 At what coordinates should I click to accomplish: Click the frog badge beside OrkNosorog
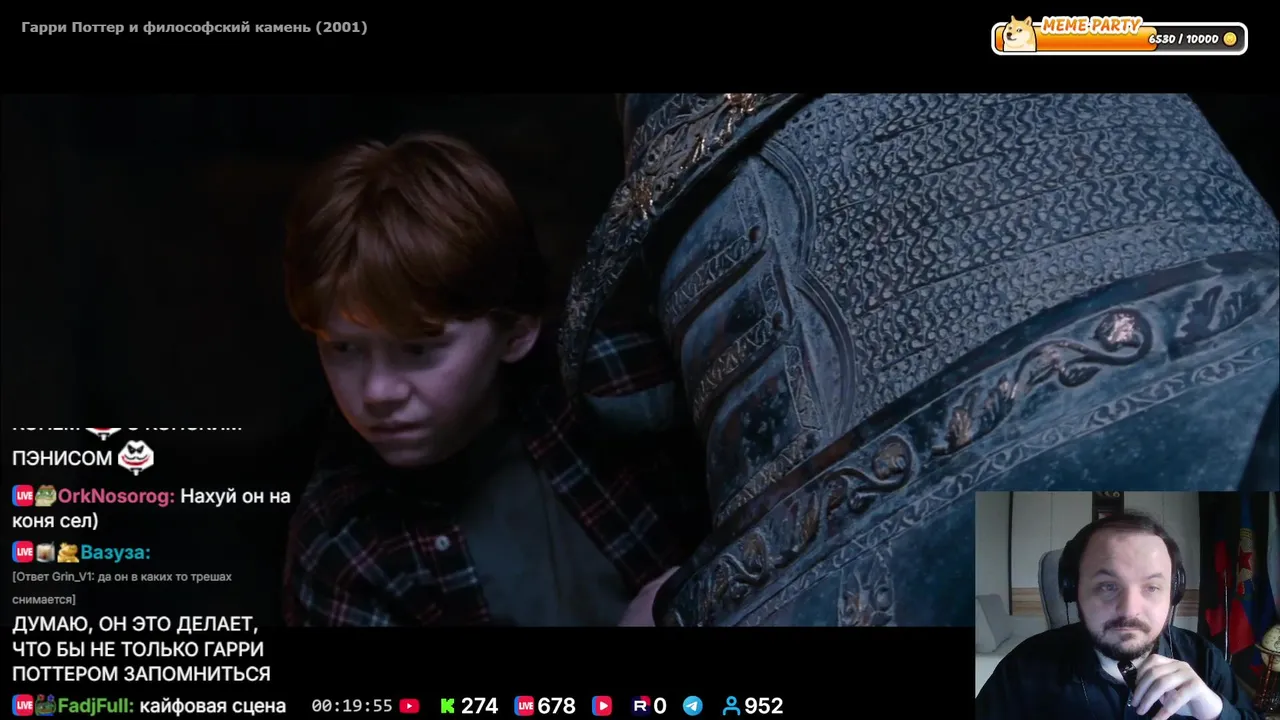point(46,496)
